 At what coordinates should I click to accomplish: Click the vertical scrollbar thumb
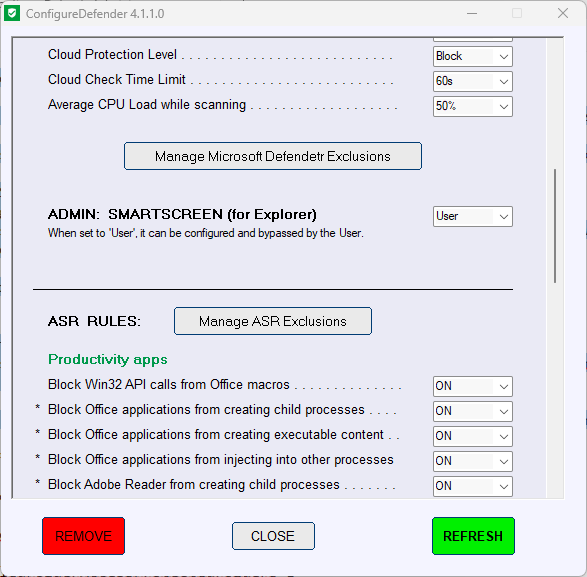coord(555,226)
